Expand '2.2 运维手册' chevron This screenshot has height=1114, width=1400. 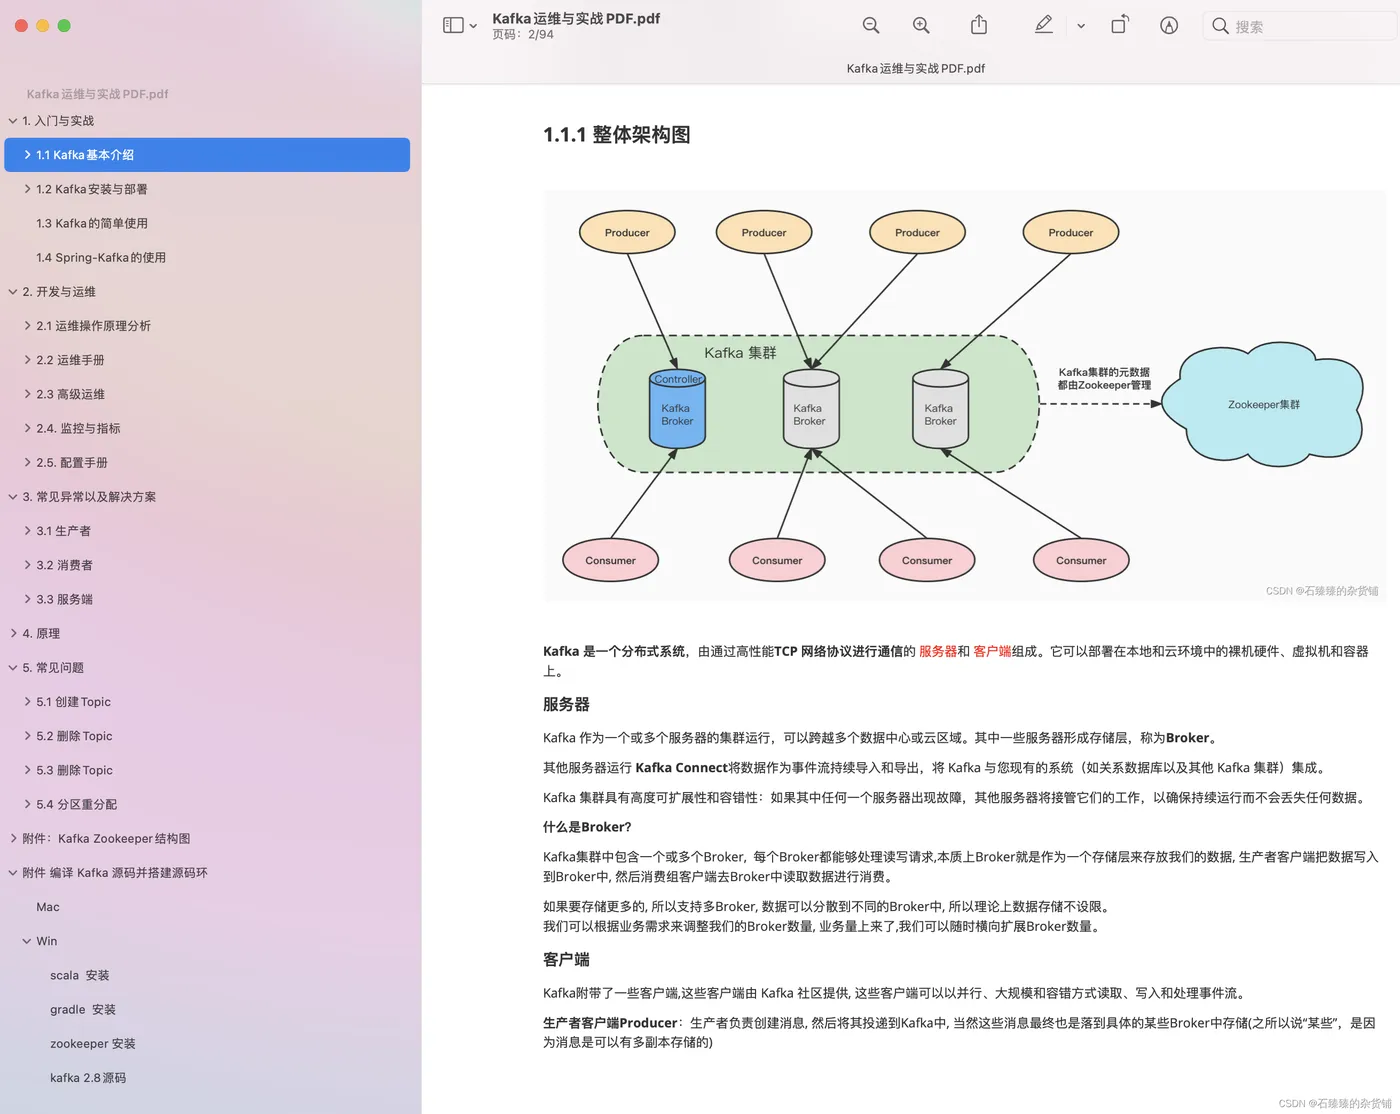[x=27, y=360]
